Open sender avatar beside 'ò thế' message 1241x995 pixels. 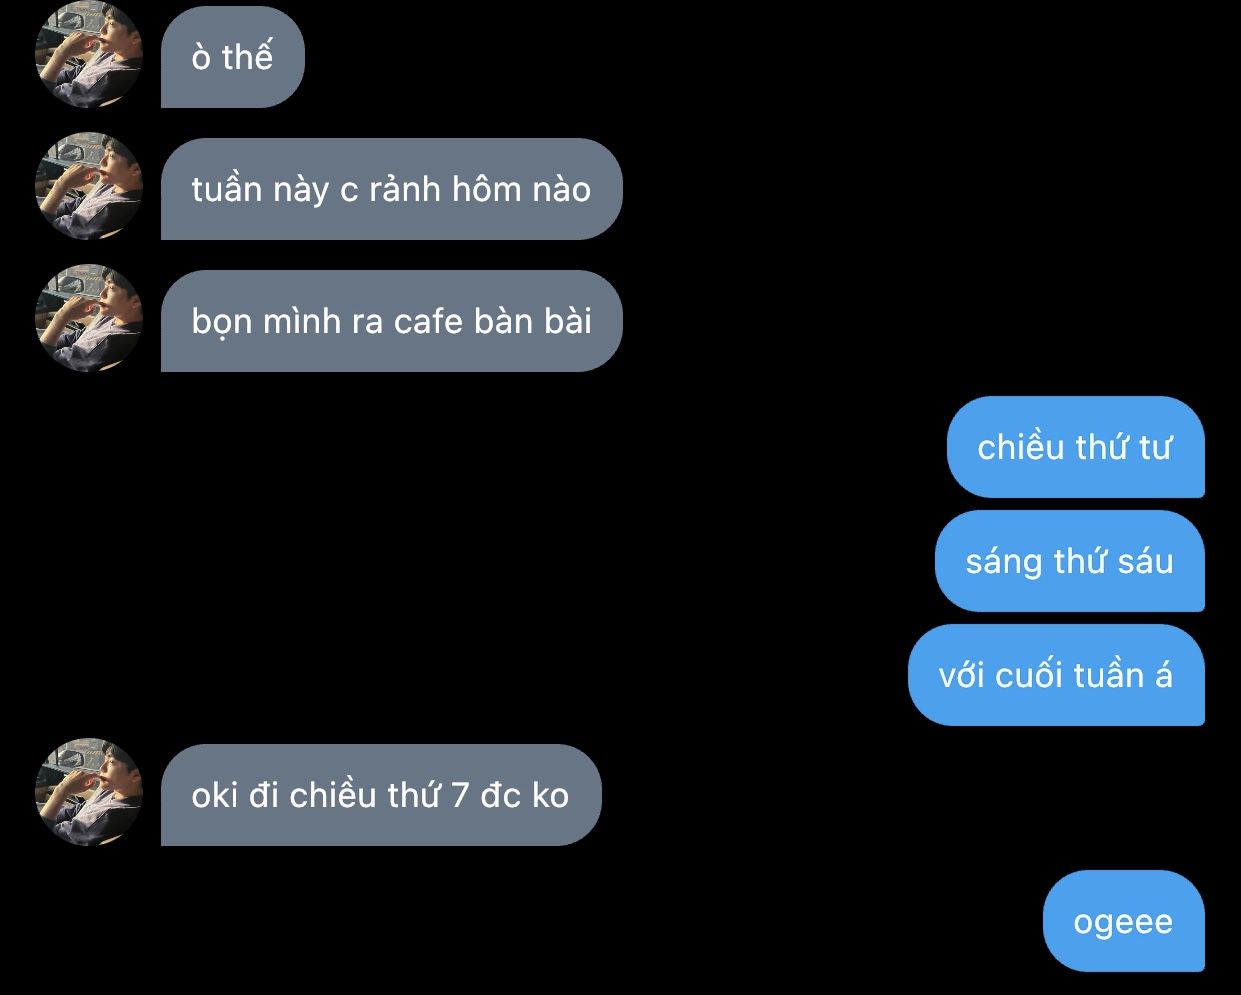point(89,56)
